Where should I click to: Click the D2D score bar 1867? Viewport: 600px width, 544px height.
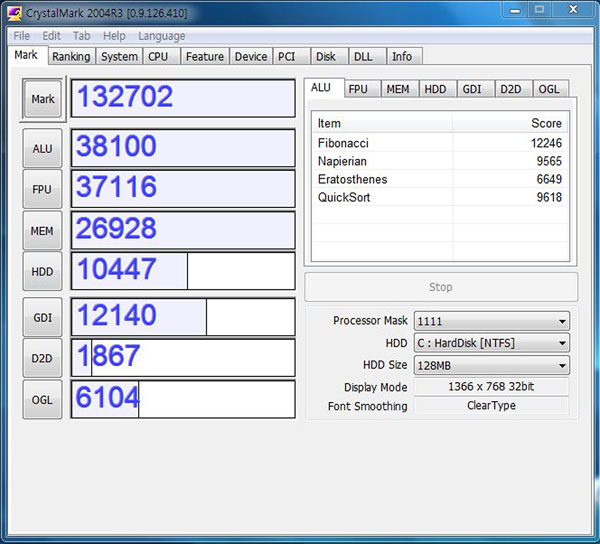click(183, 358)
